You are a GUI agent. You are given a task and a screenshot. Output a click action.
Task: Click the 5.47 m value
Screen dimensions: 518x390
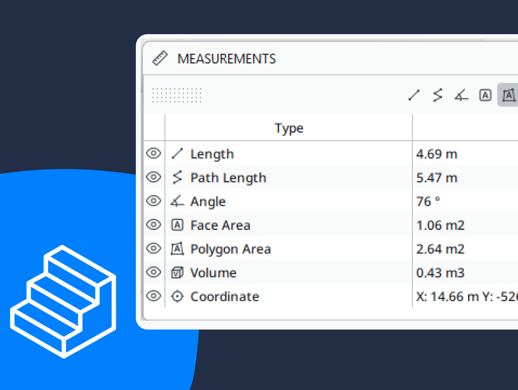pyautogui.click(x=437, y=178)
